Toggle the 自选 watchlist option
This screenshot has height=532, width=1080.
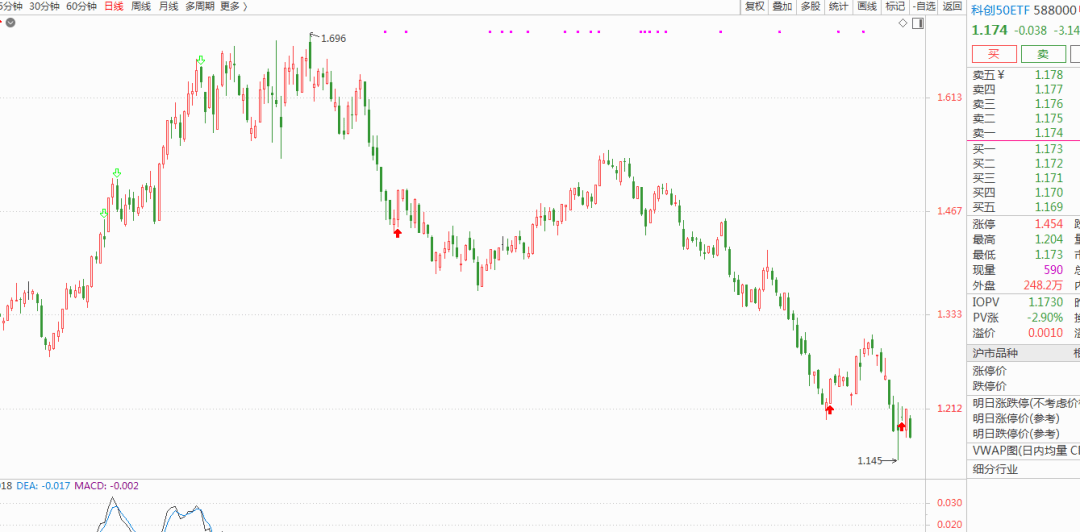pyautogui.click(x=923, y=6)
